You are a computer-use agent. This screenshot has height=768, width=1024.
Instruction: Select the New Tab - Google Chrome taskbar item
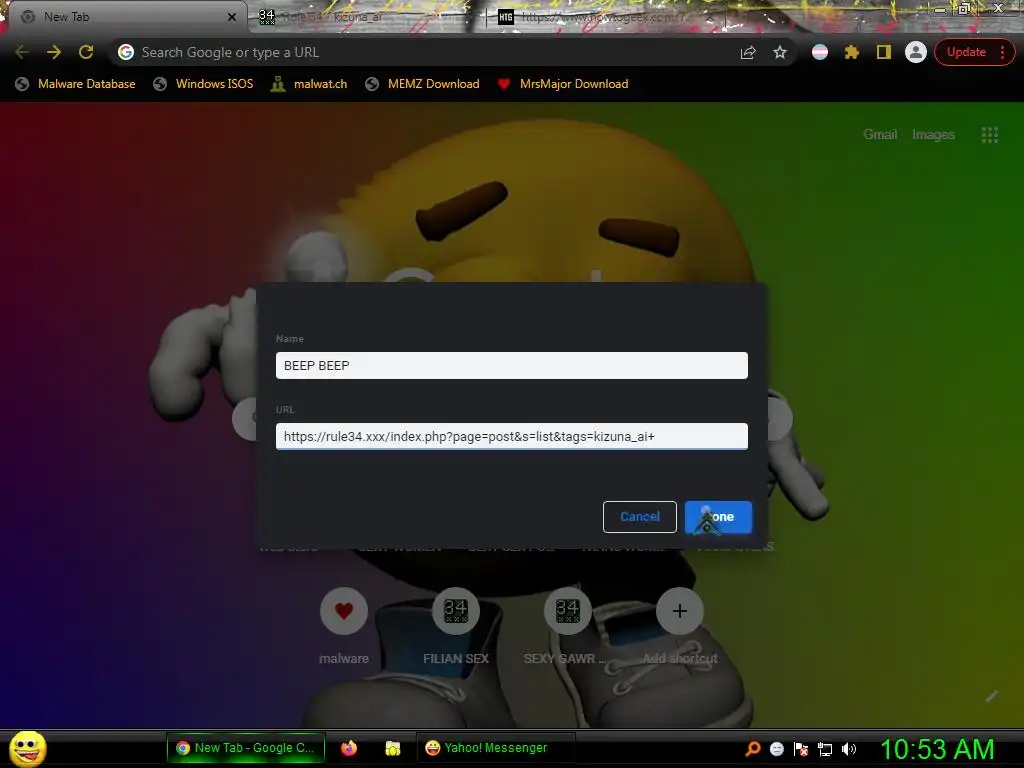point(246,748)
